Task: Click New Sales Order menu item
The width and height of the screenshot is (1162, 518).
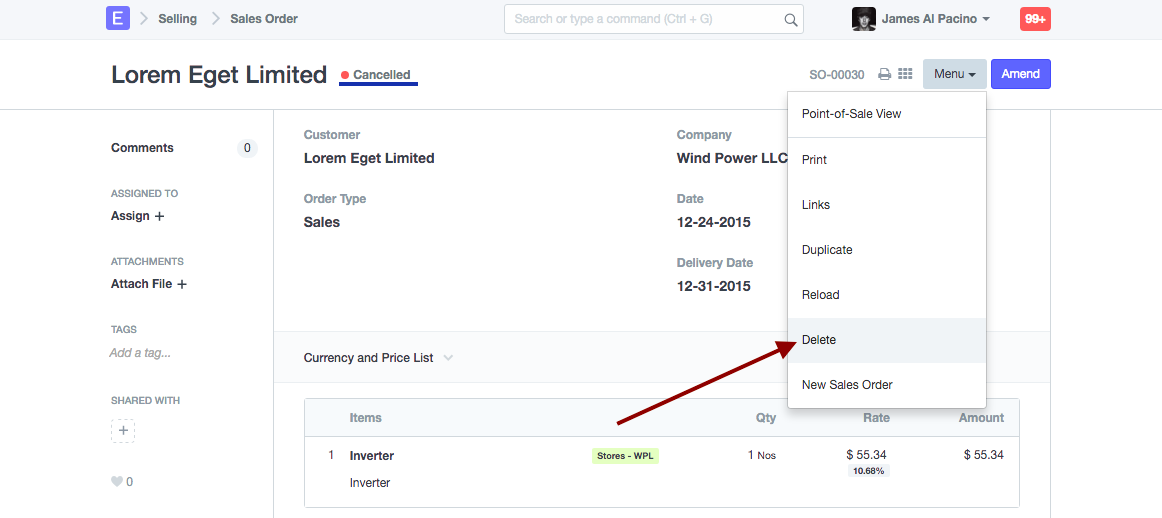Action: tap(847, 385)
